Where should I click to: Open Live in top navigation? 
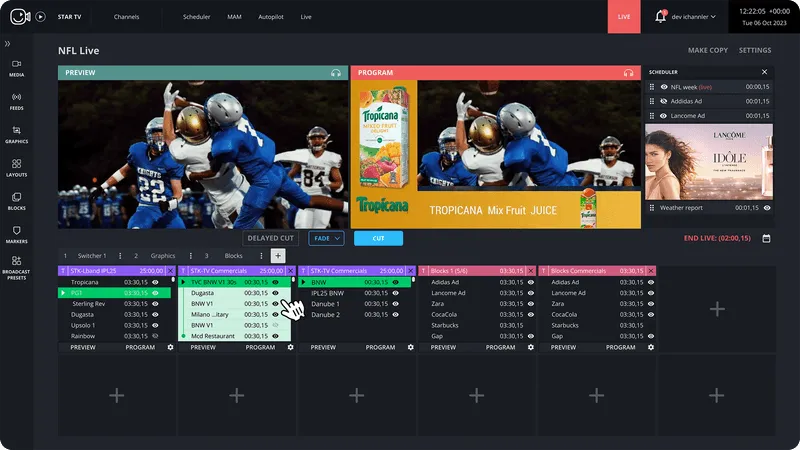pos(306,17)
